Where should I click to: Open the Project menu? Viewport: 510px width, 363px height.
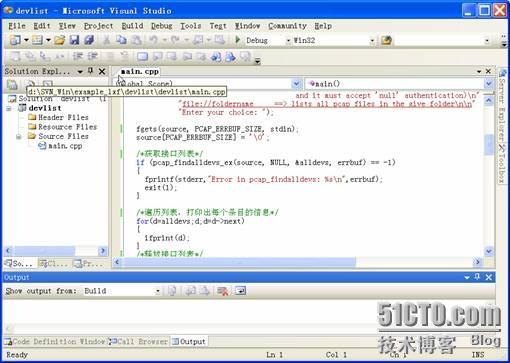[x=98, y=26]
